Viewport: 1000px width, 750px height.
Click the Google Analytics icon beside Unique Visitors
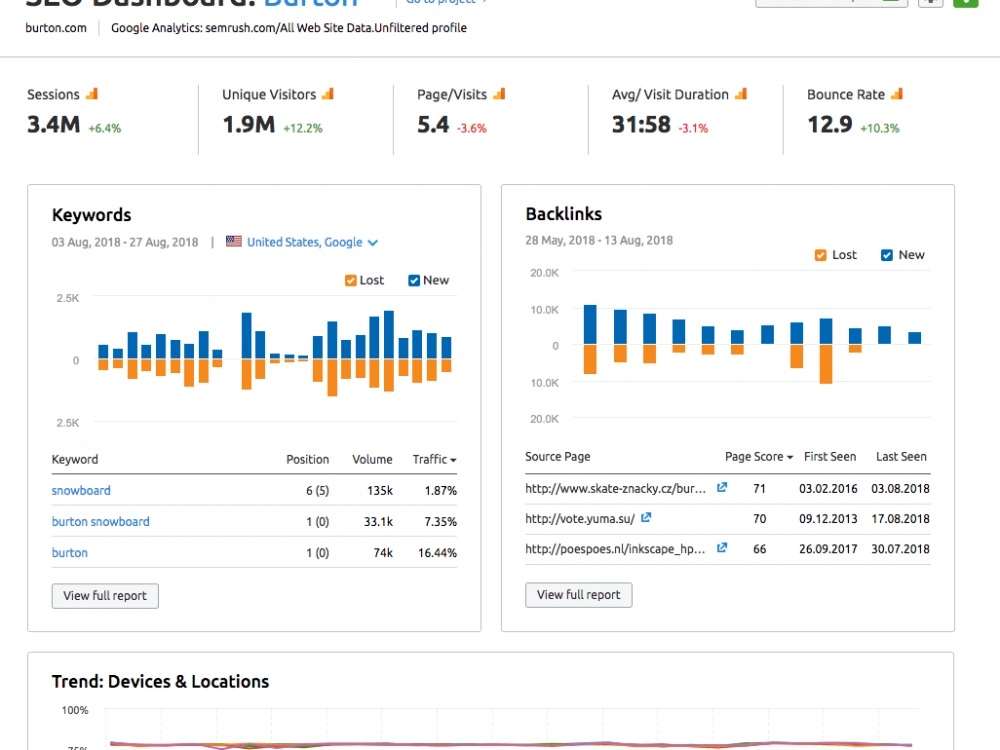tap(328, 94)
